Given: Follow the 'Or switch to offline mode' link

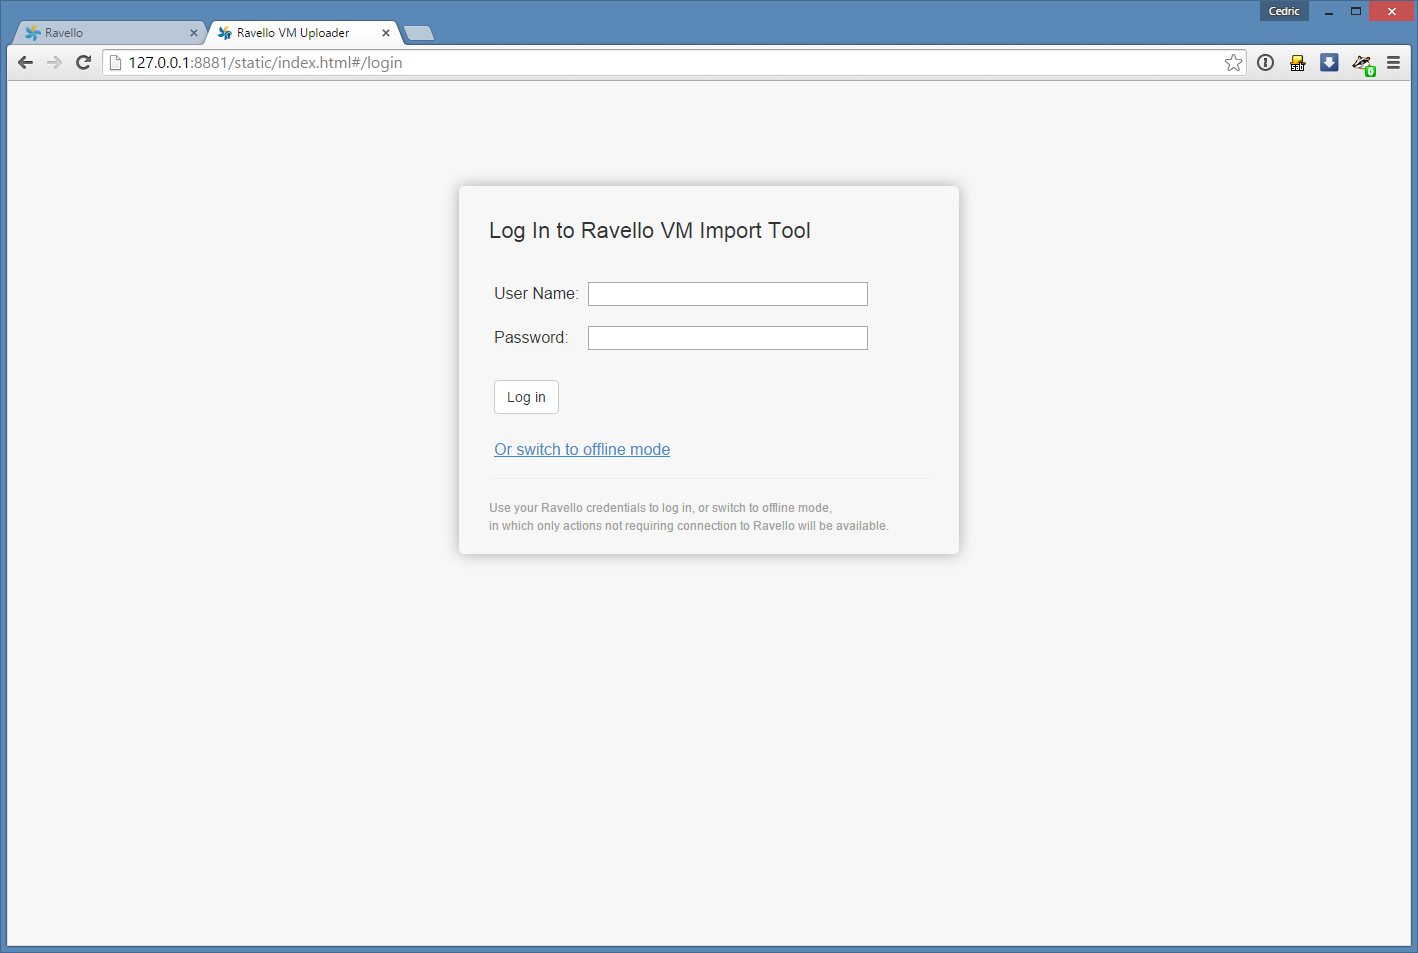Looking at the screenshot, I should point(582,450).
